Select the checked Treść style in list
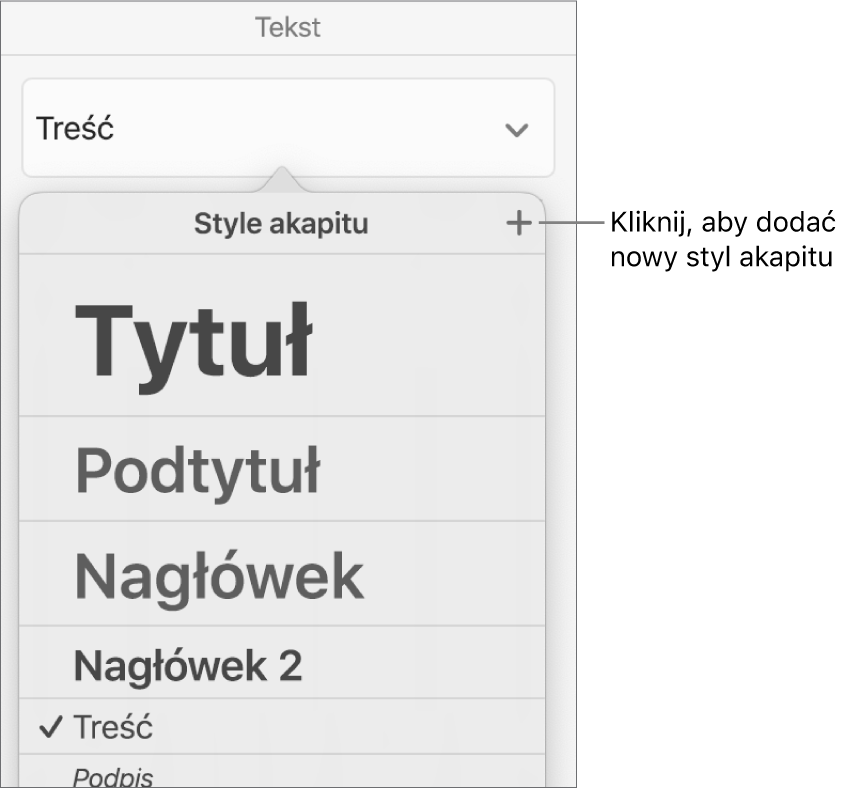 [282, 727]
